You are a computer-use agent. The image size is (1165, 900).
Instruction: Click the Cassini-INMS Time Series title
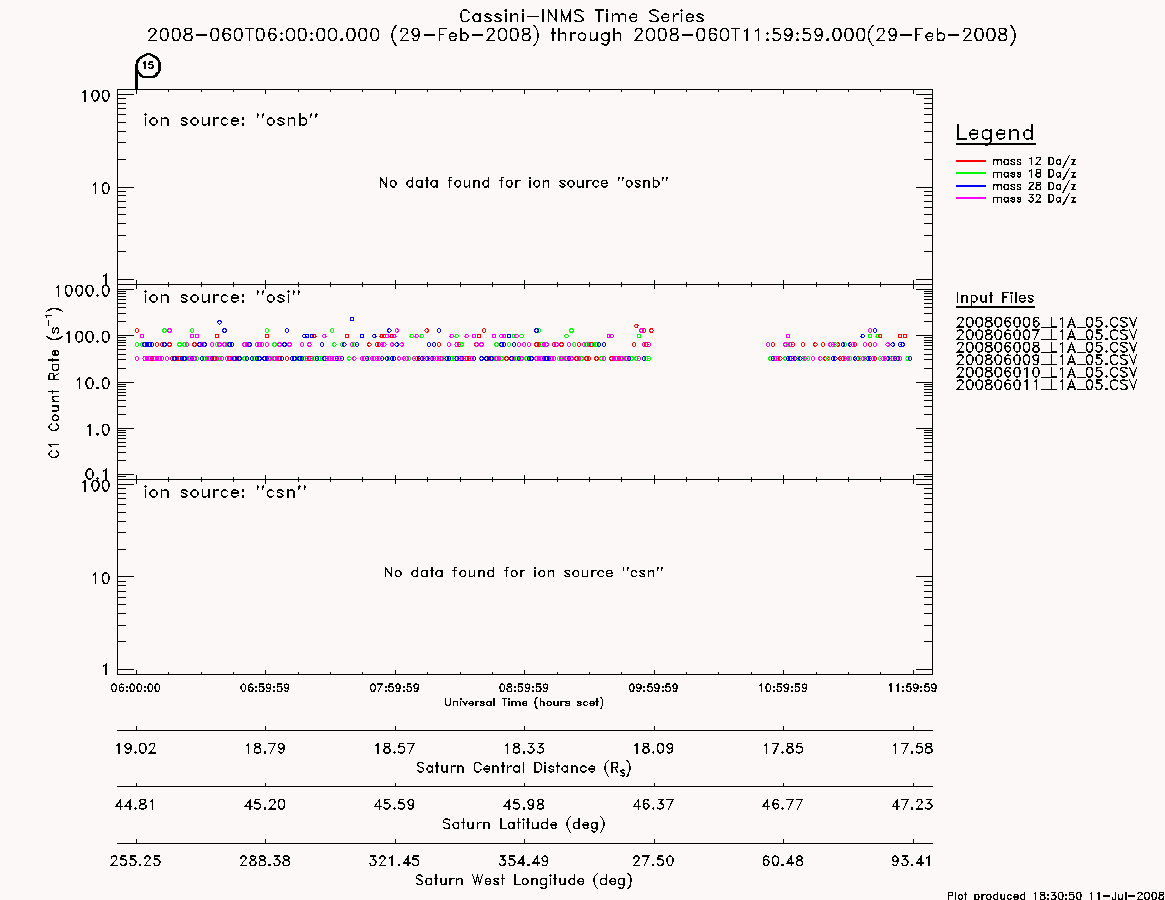tap(582, 16)
